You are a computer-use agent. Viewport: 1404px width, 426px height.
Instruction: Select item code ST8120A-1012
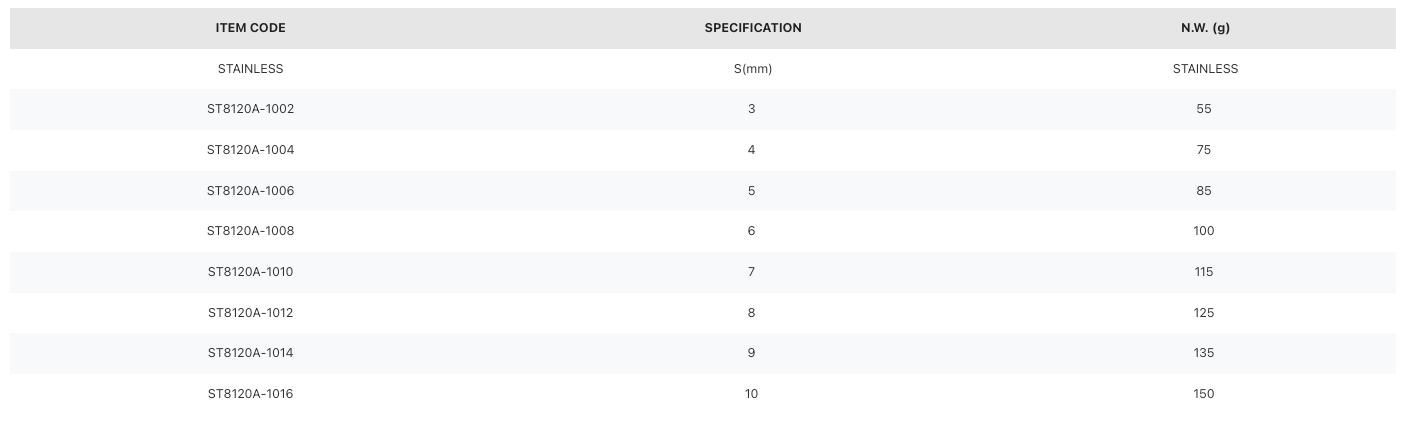click(250, 312)
